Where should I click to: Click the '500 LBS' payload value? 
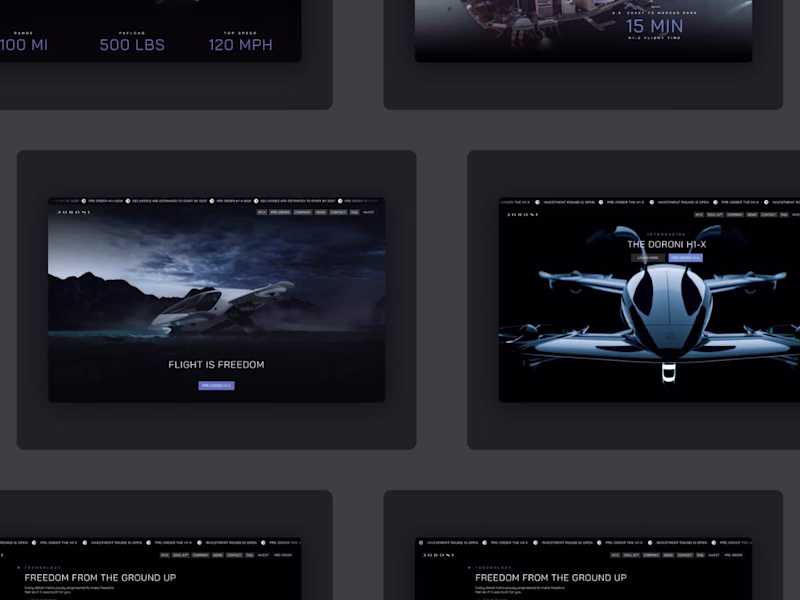(x=132, y=45)
